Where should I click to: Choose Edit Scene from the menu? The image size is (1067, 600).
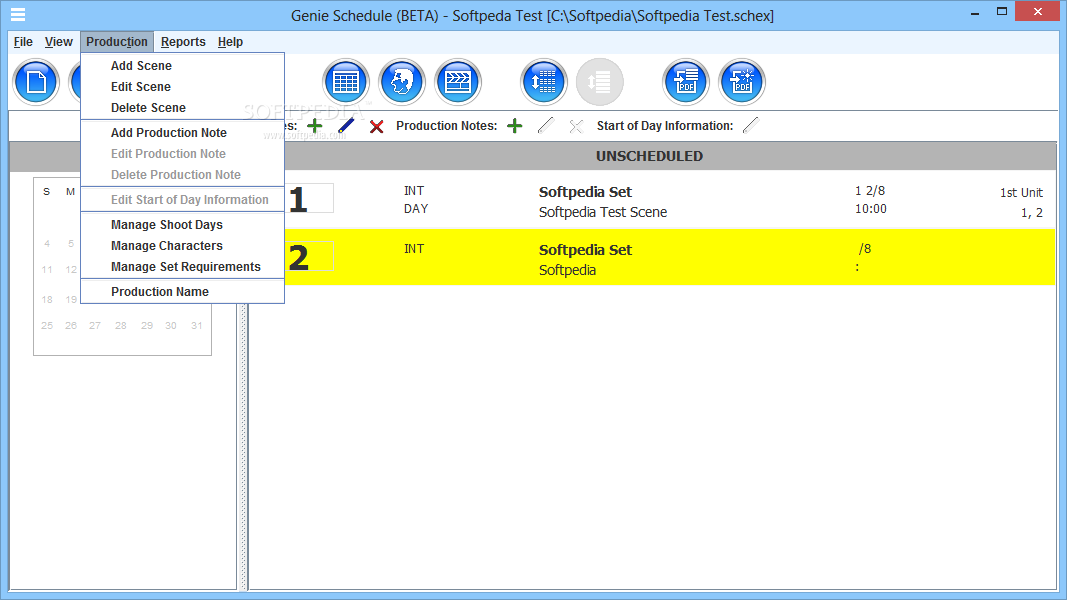[182, 87]
